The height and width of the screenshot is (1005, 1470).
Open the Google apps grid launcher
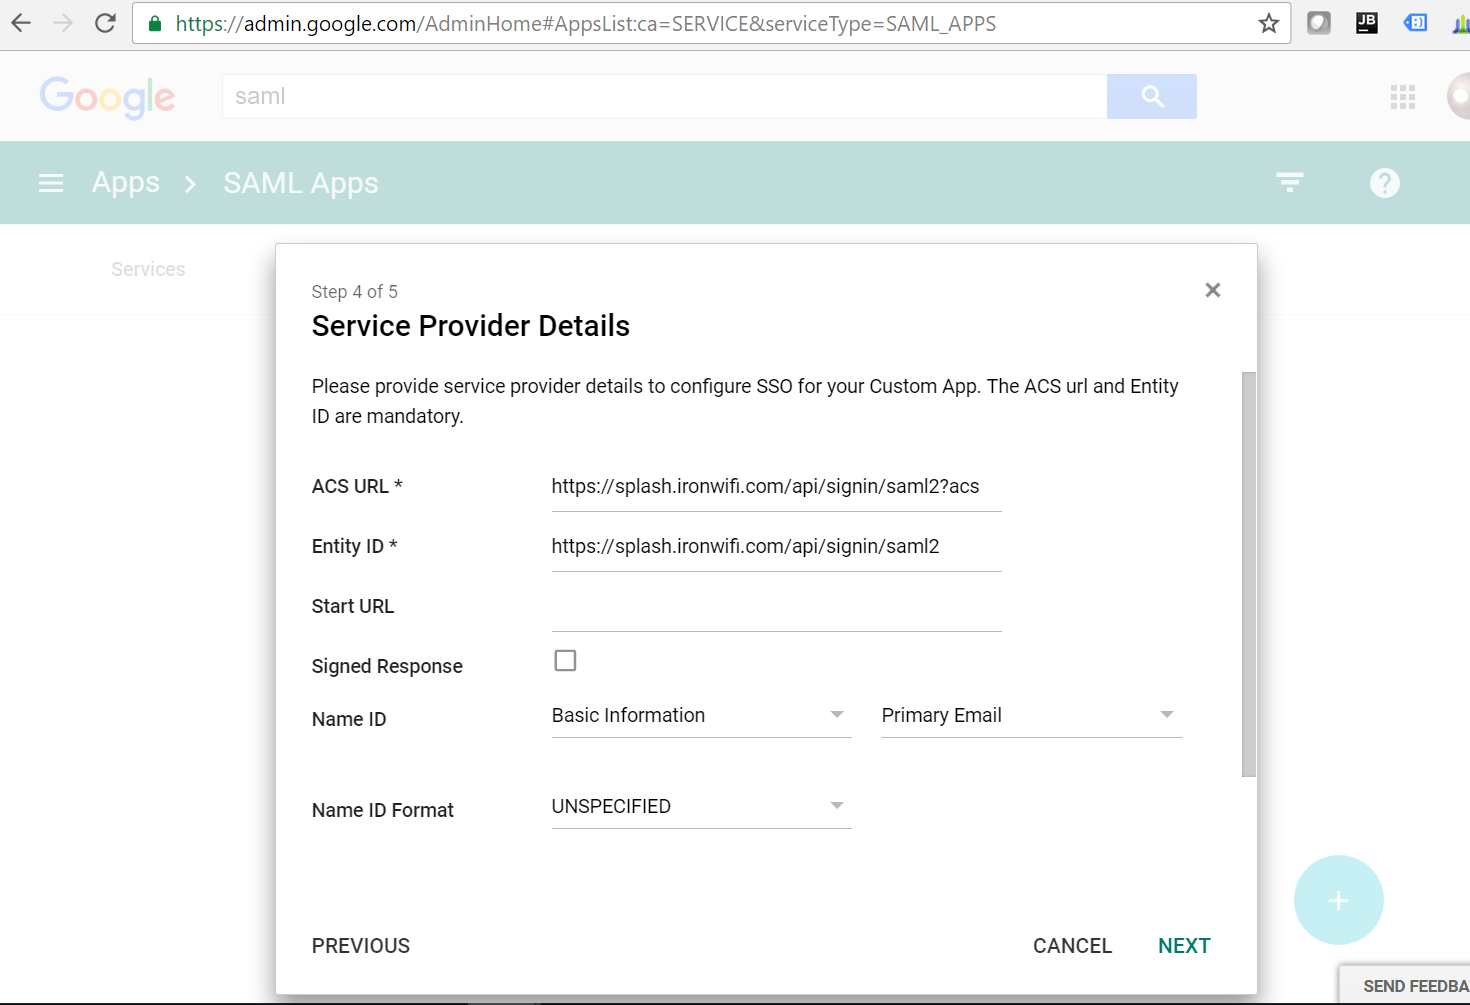click(x=1403, y=96)
